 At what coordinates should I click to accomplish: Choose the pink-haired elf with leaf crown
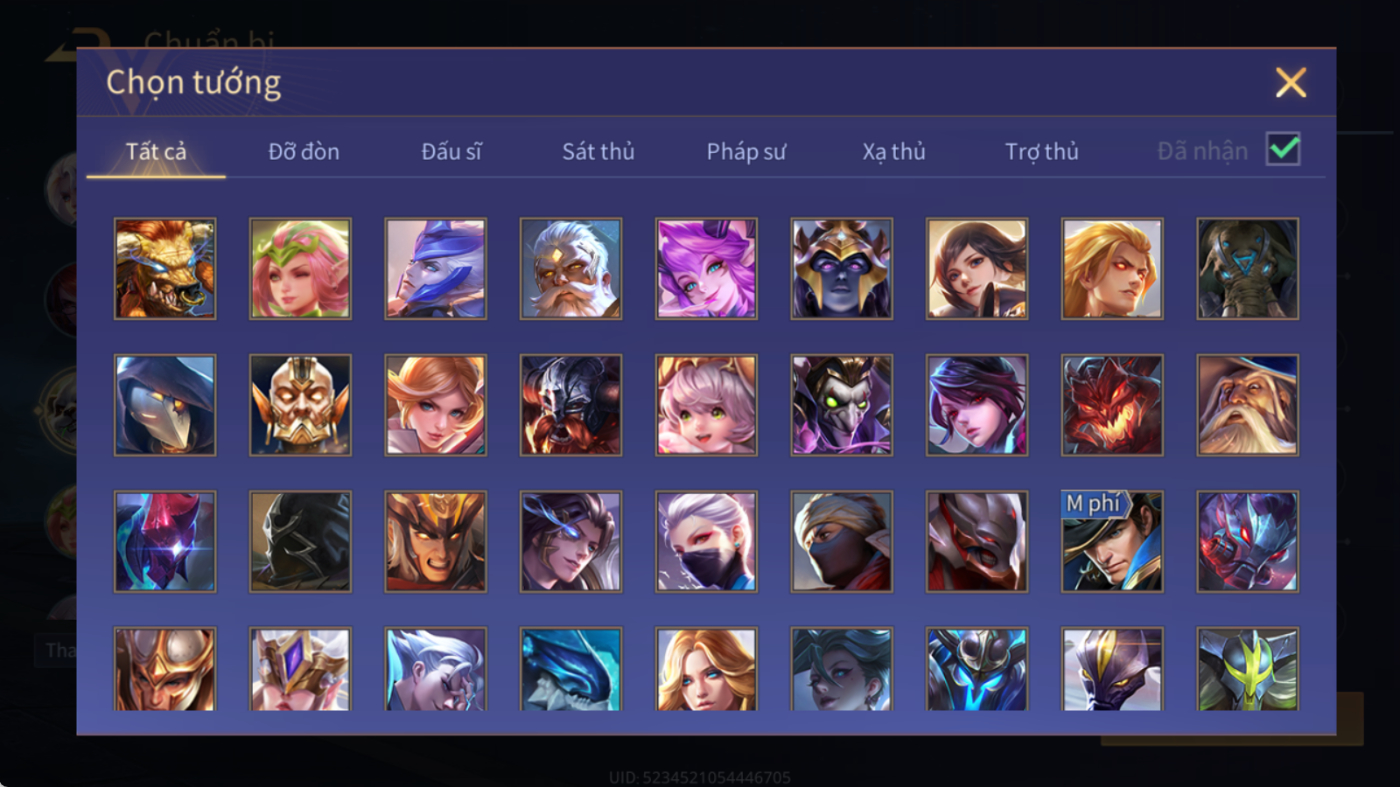[x=300, y=269]
